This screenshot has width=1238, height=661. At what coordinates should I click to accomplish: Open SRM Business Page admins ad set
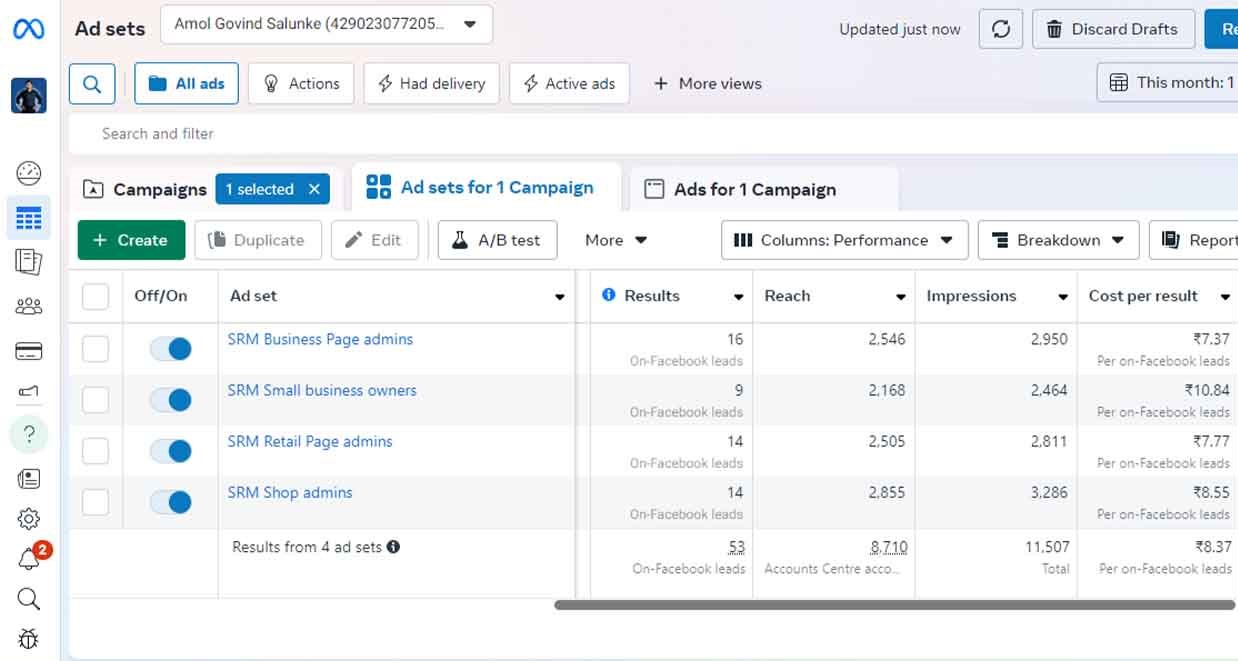pos(320,339)
